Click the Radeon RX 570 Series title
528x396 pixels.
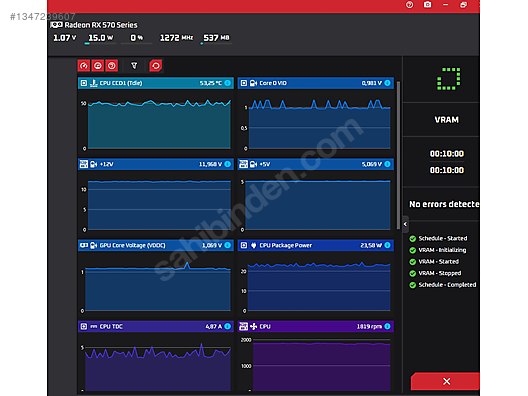[101, 25]
